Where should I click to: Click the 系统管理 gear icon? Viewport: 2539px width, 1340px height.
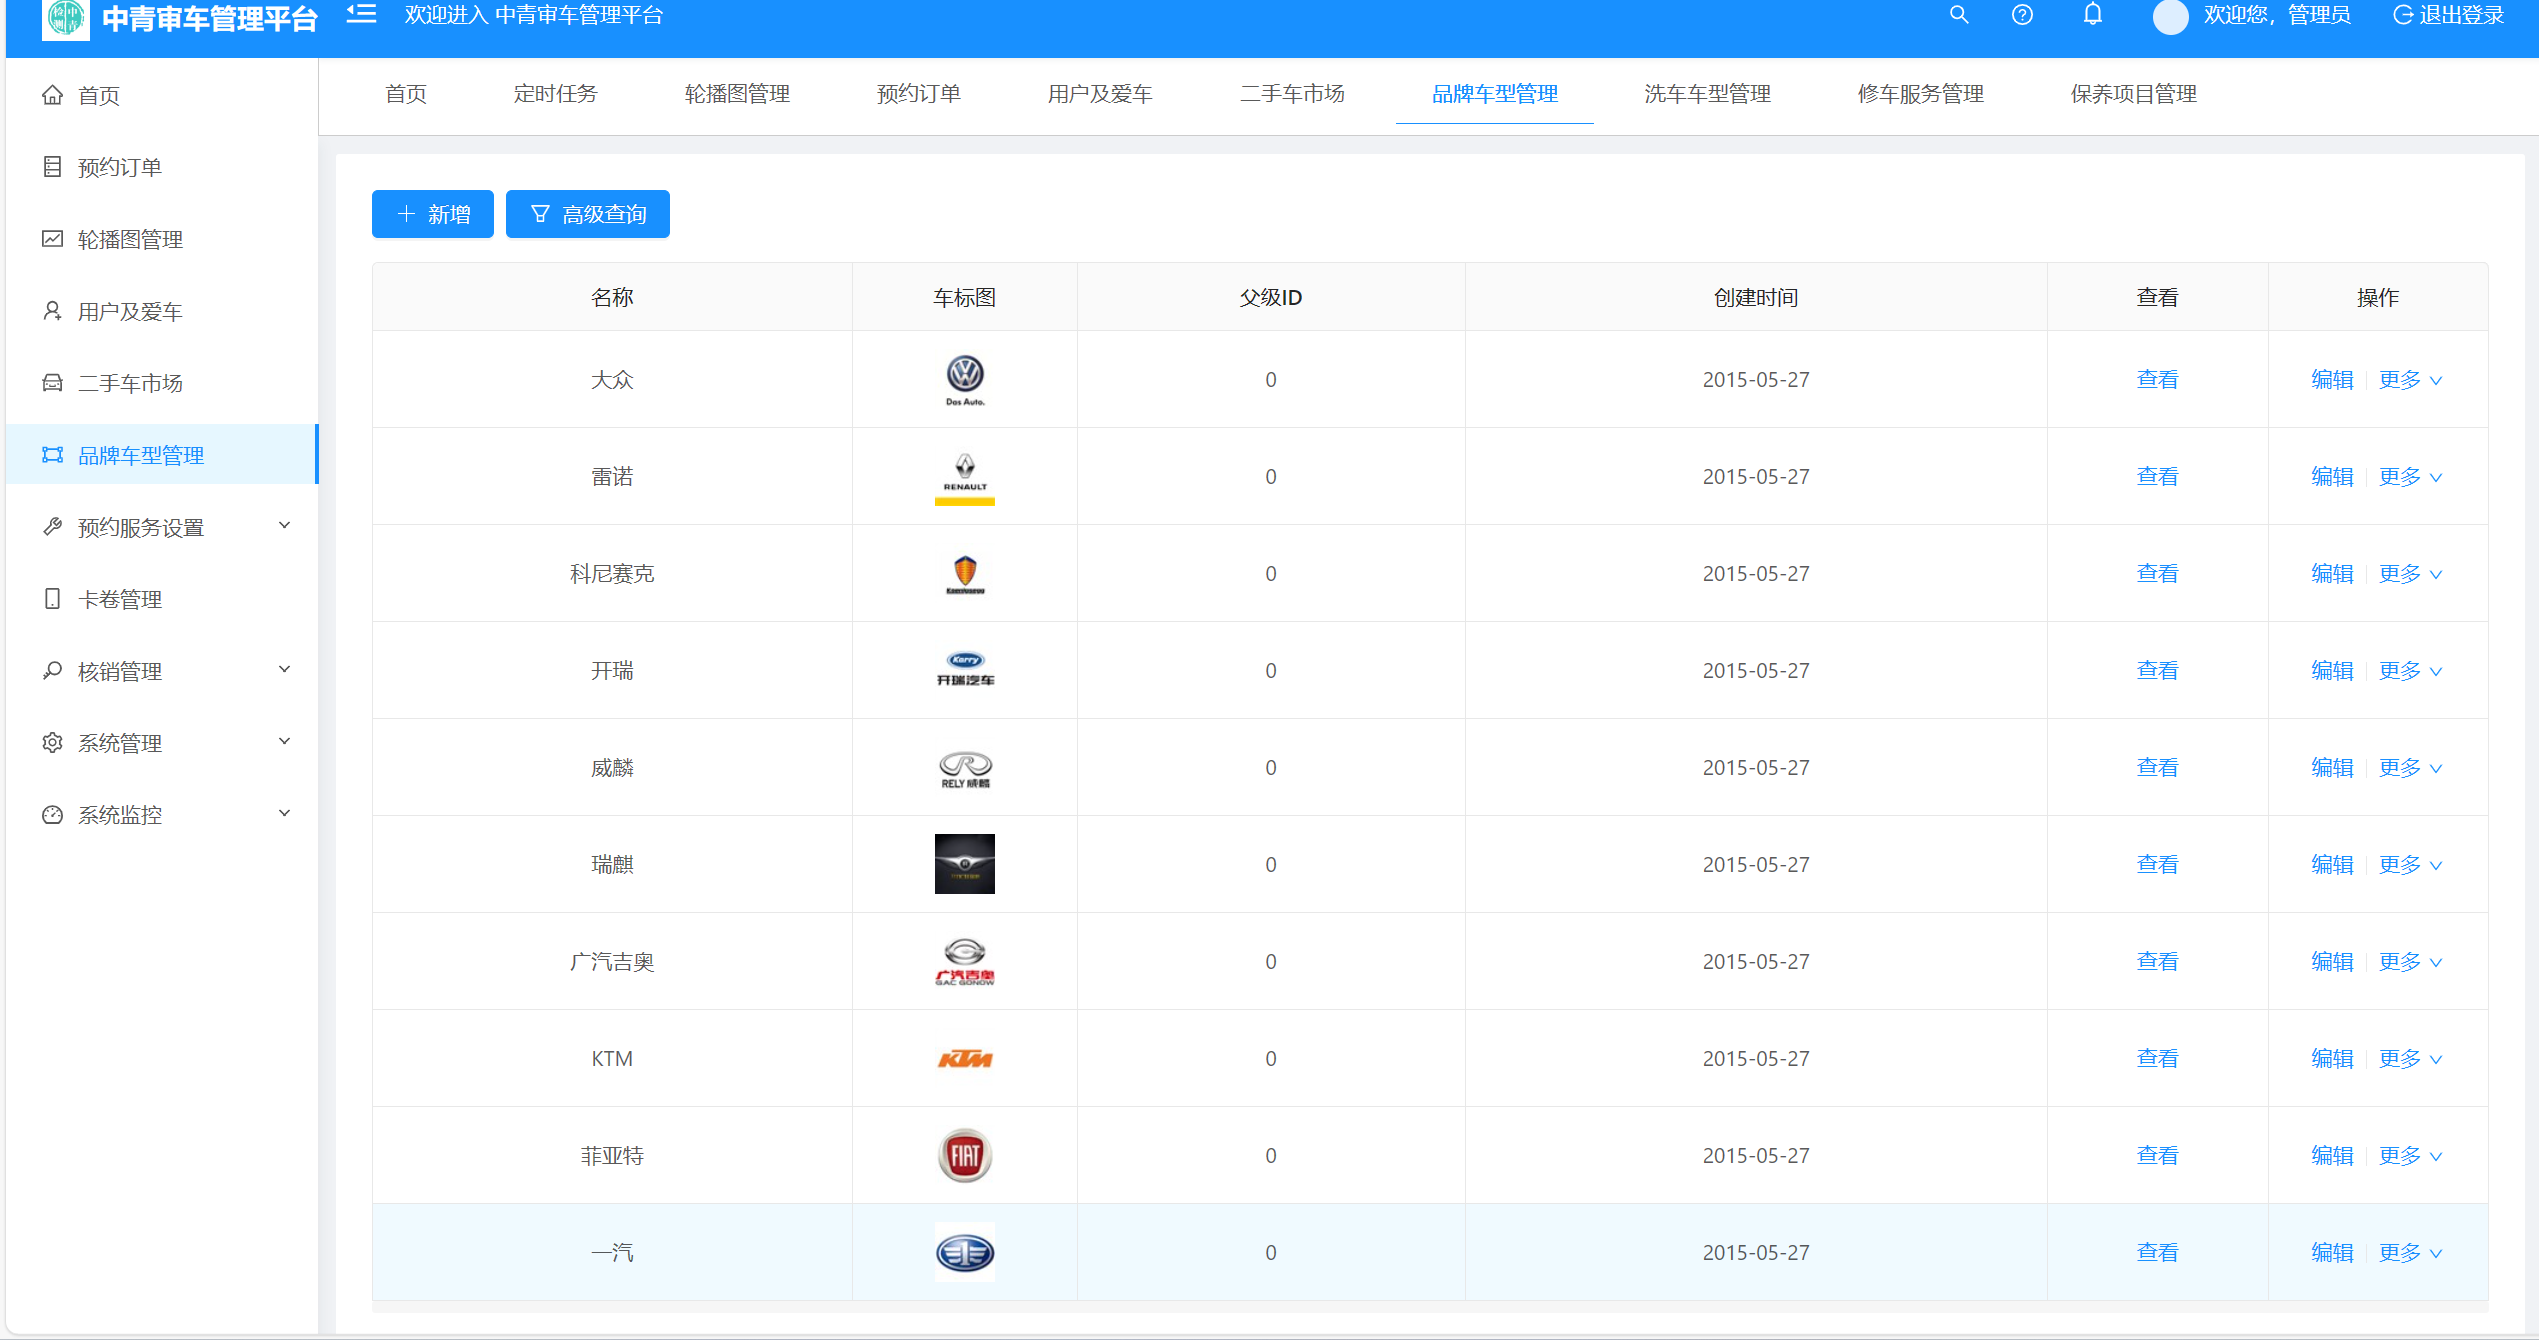click(x=52, y=743)
